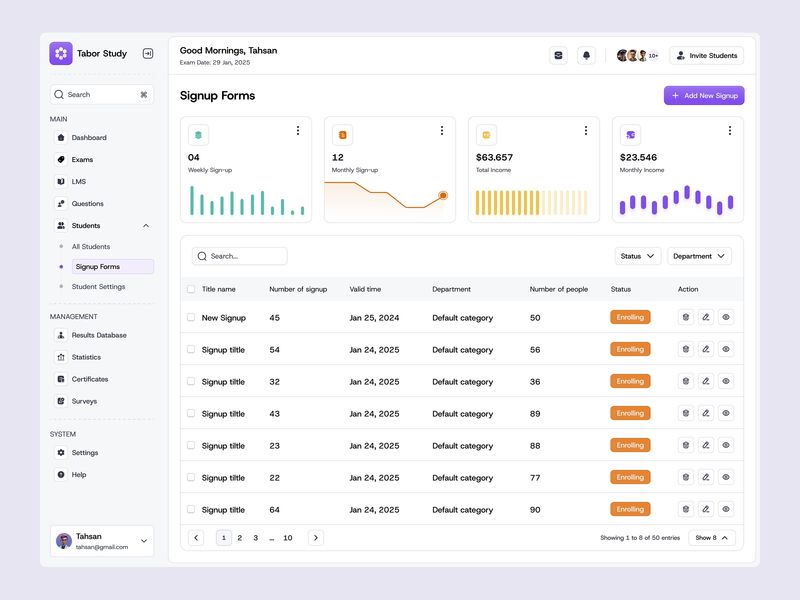The width and height of the screenshot is (800, 600).
Task: Open Exams in sidebar
Action: (x=82, y=160)
